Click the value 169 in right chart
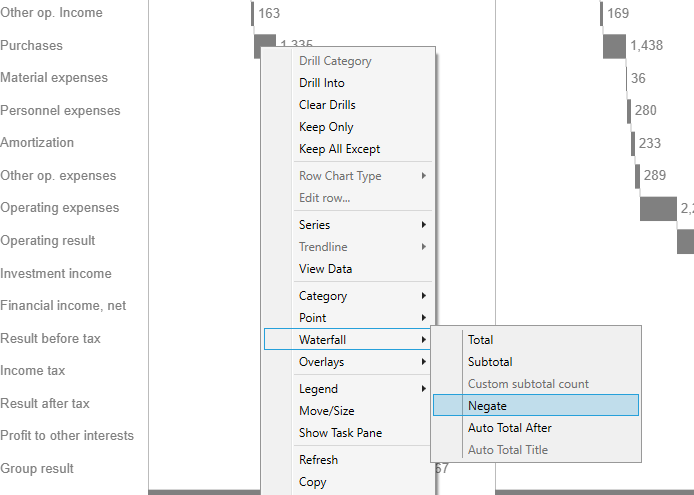 point(618,13)
